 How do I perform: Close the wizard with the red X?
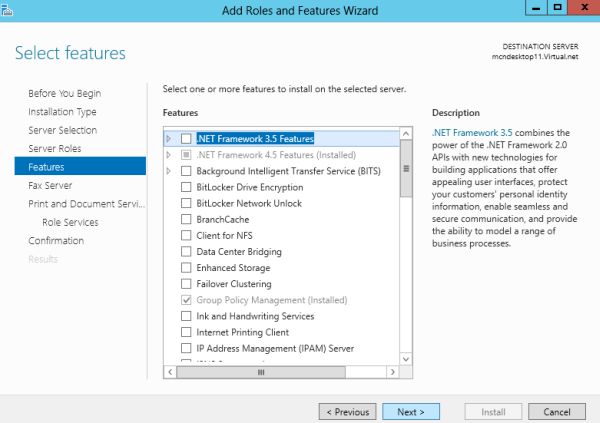(583, 9)
